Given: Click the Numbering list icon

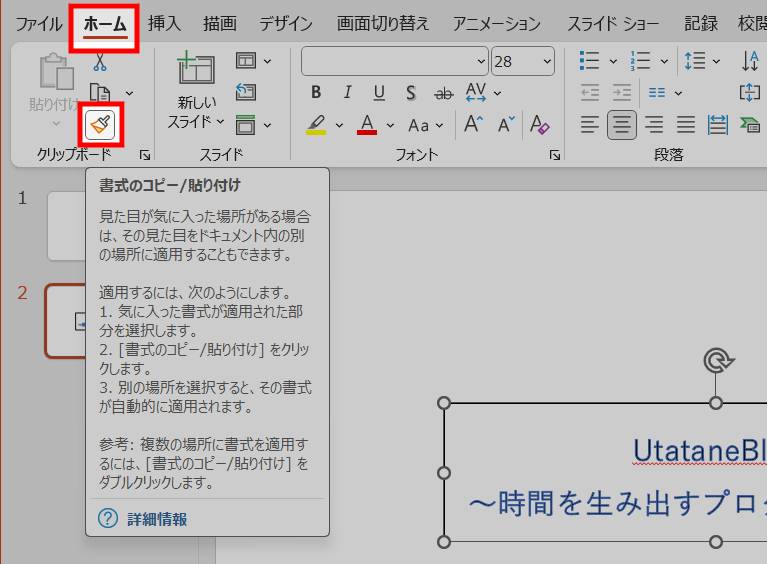Looking at the screenshot, I should [640, 61].
